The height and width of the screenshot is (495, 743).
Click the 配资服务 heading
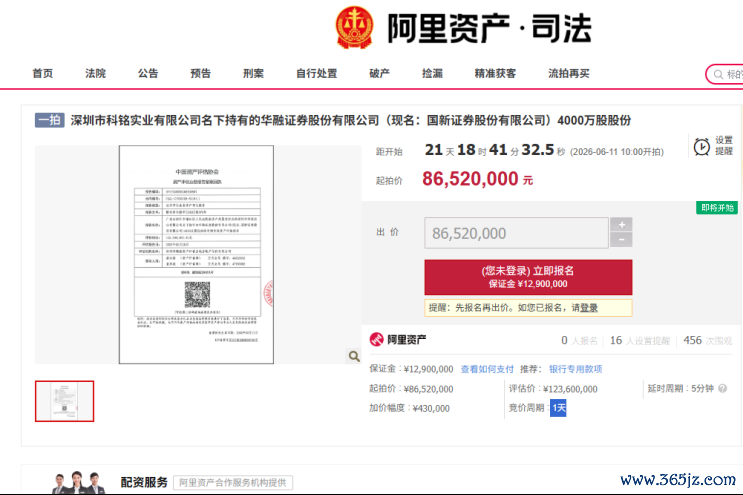point(144,482)
